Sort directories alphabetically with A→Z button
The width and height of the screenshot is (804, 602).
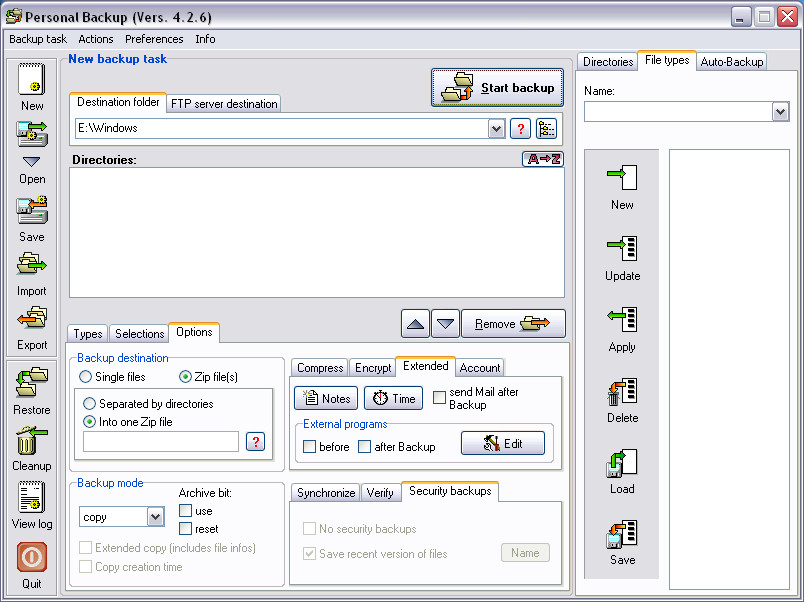tap(543, 159)
